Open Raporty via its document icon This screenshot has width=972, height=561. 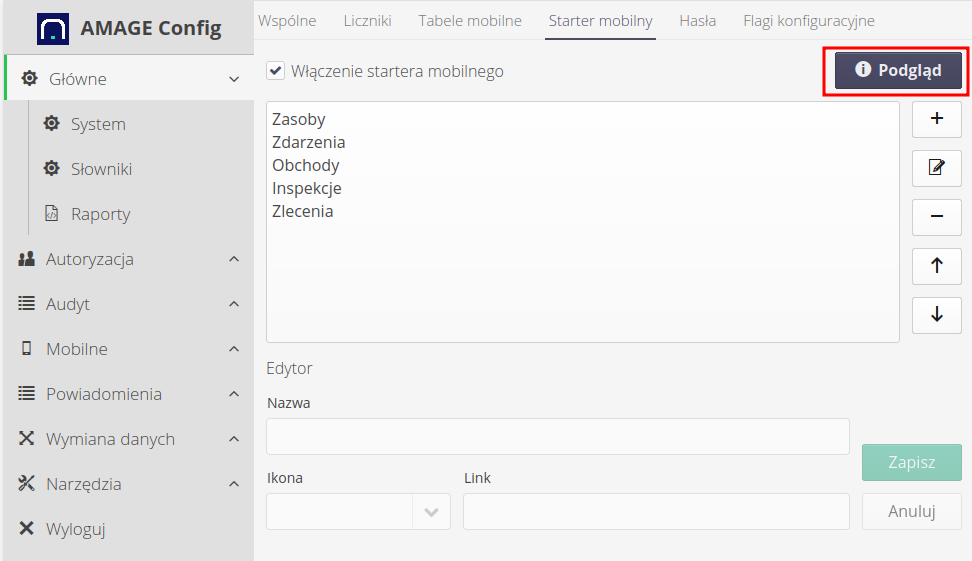tap(52, 214)
